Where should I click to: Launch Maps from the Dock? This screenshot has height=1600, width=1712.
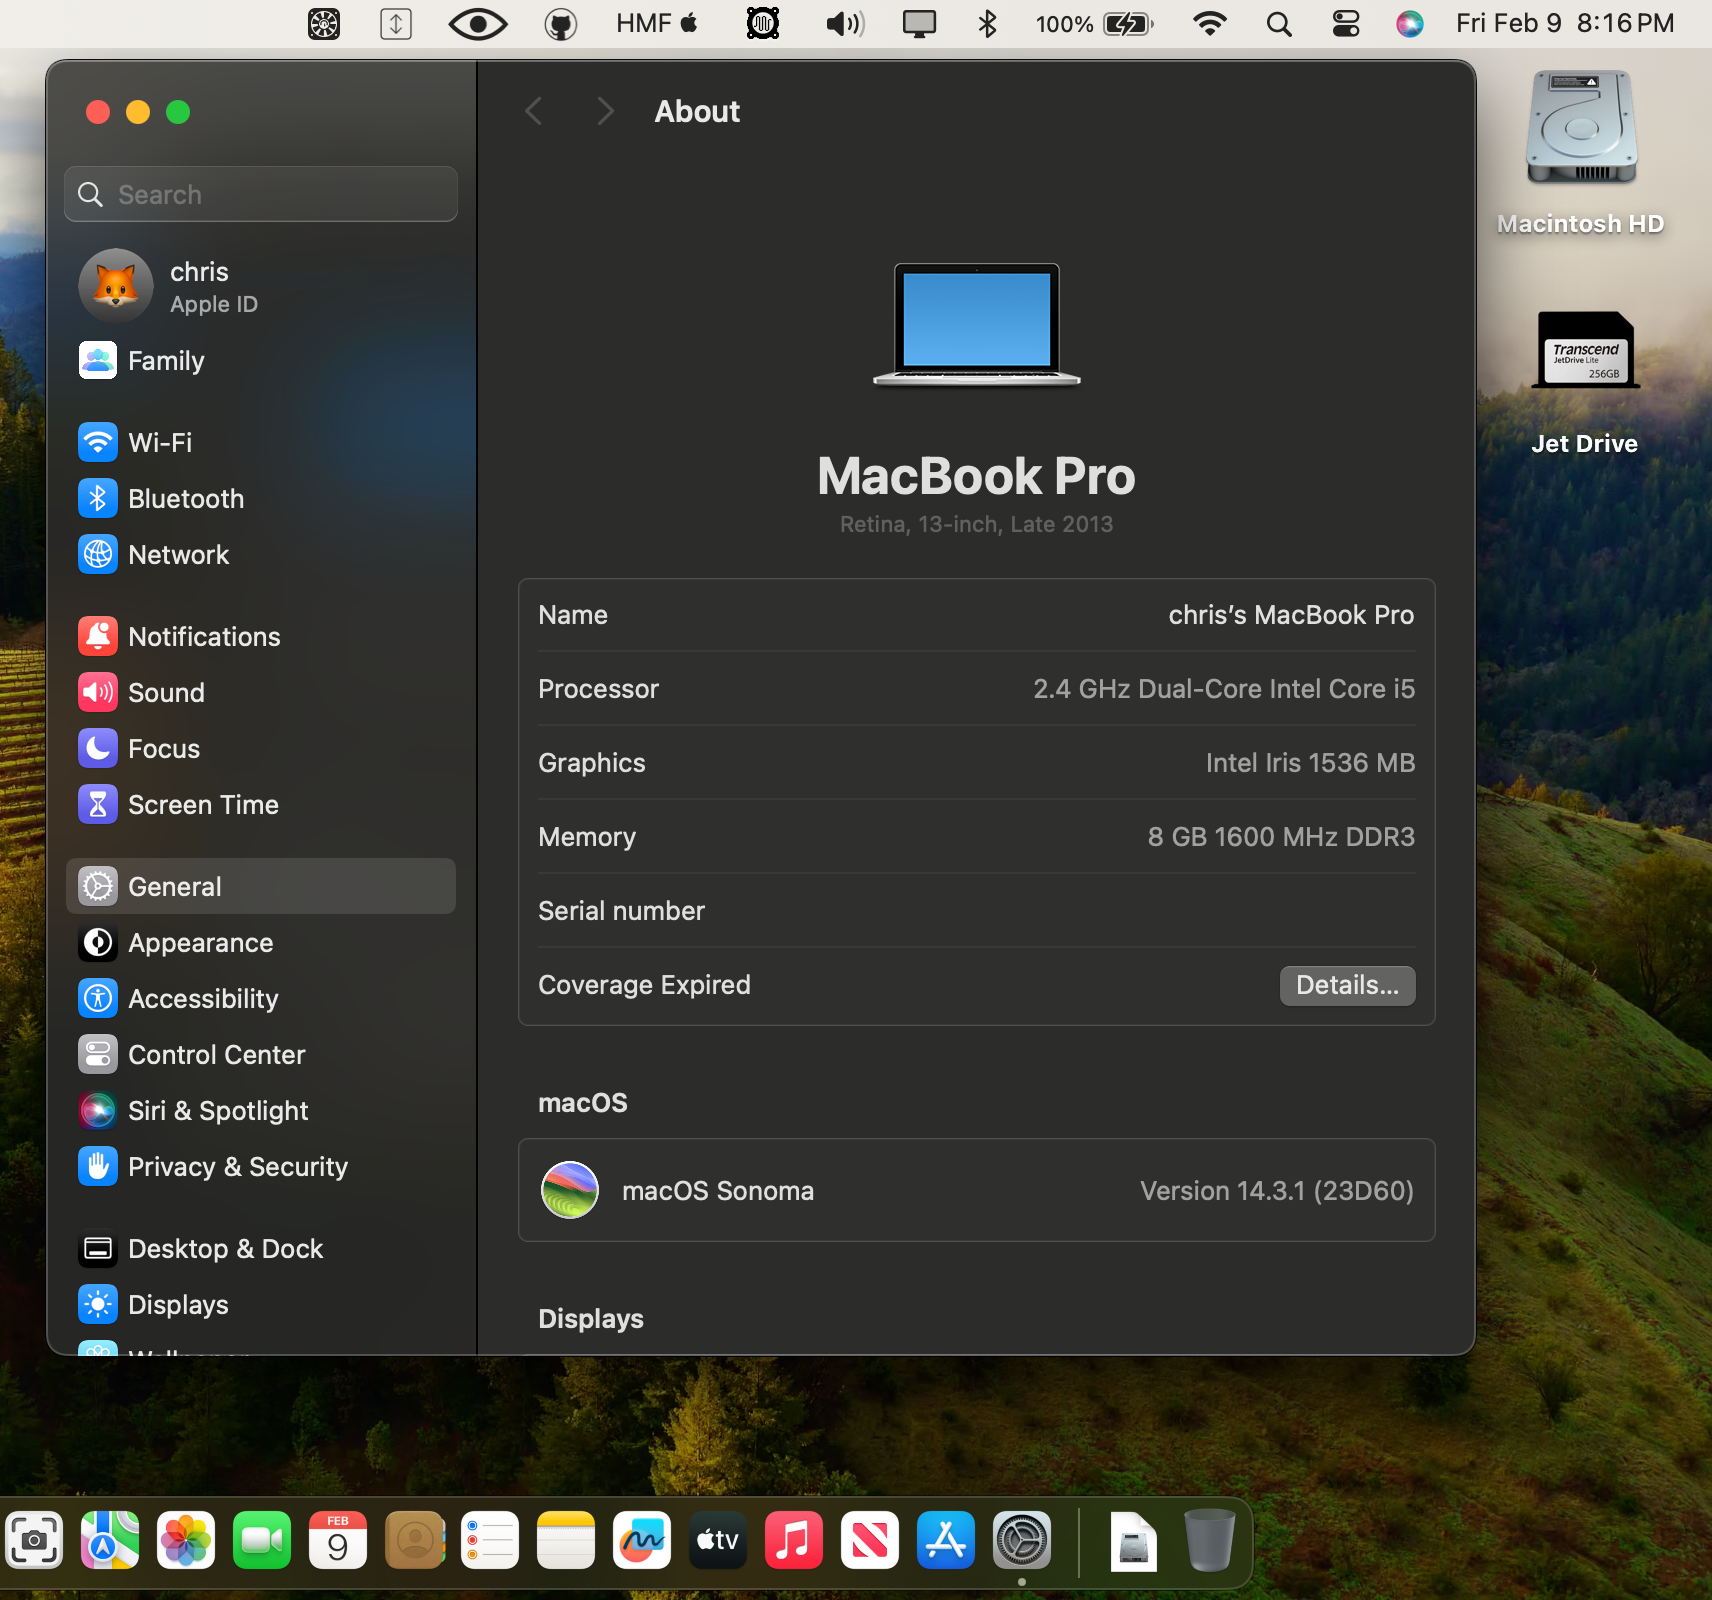(110, 1540)
